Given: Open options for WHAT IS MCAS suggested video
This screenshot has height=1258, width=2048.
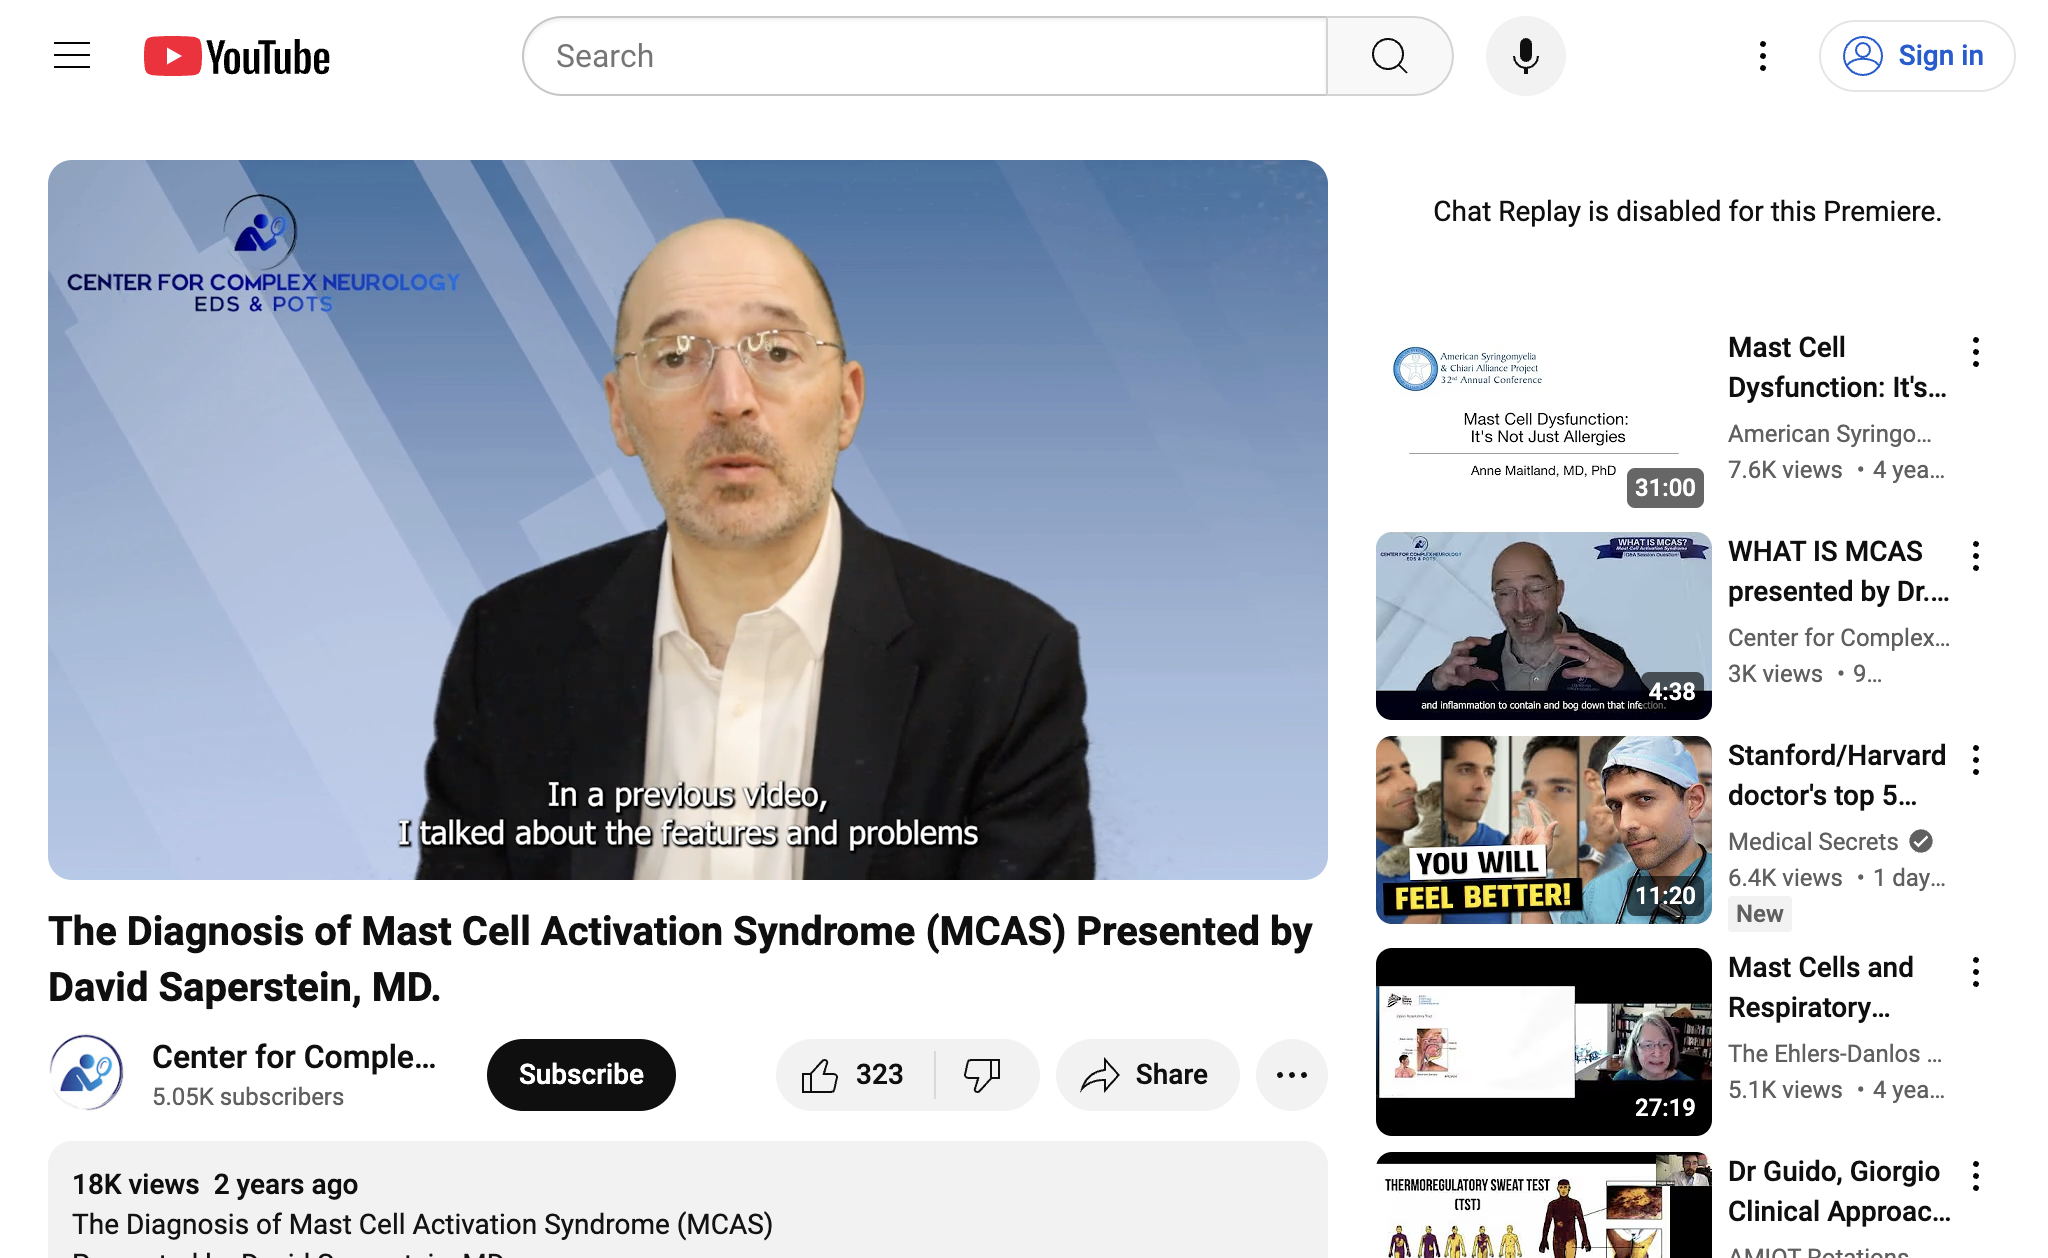Looking at the screenshot, I should pos(1975,555).
